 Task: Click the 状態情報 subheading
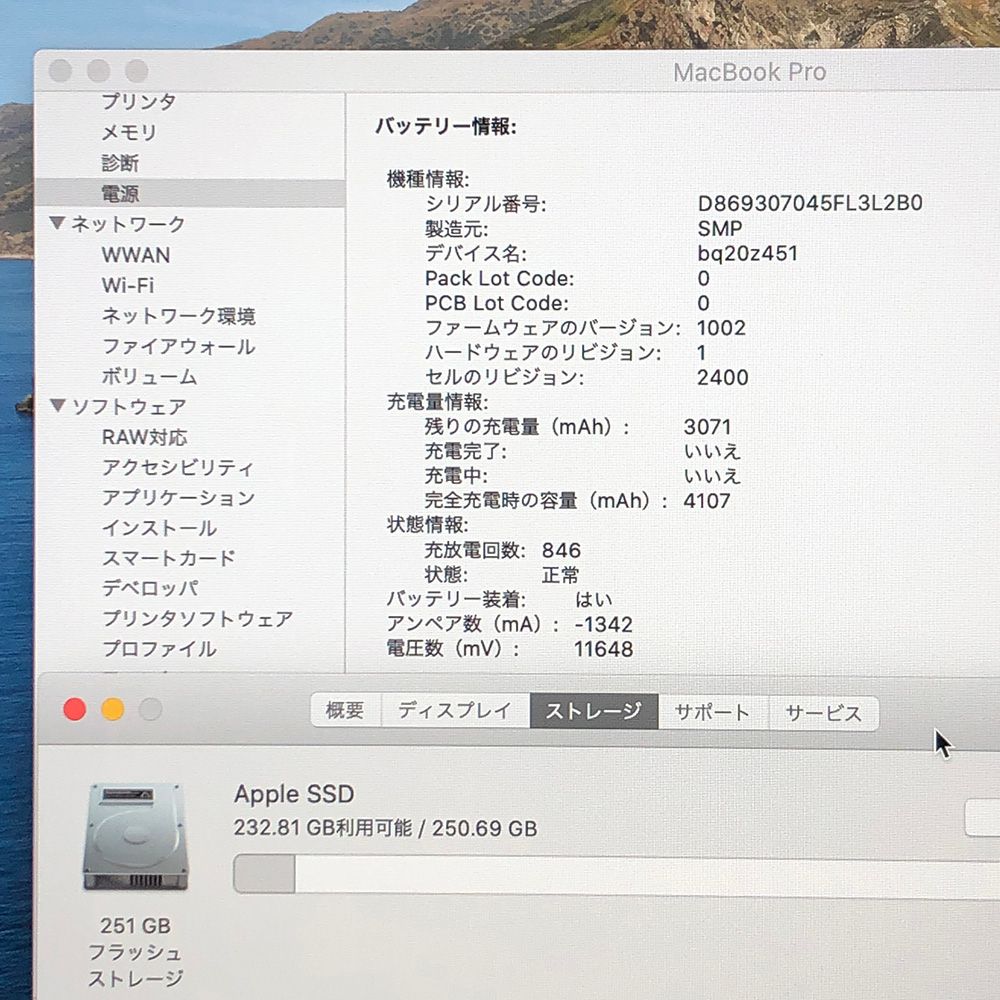427,525
